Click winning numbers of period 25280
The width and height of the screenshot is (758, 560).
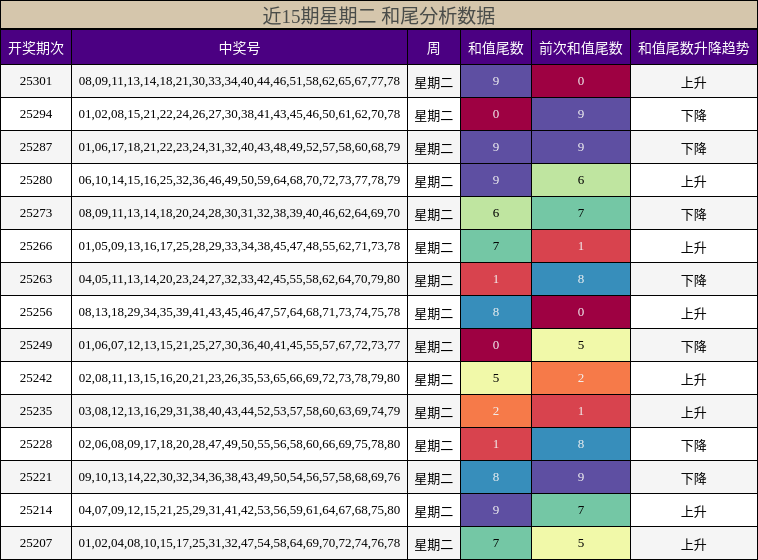[239, 180]
